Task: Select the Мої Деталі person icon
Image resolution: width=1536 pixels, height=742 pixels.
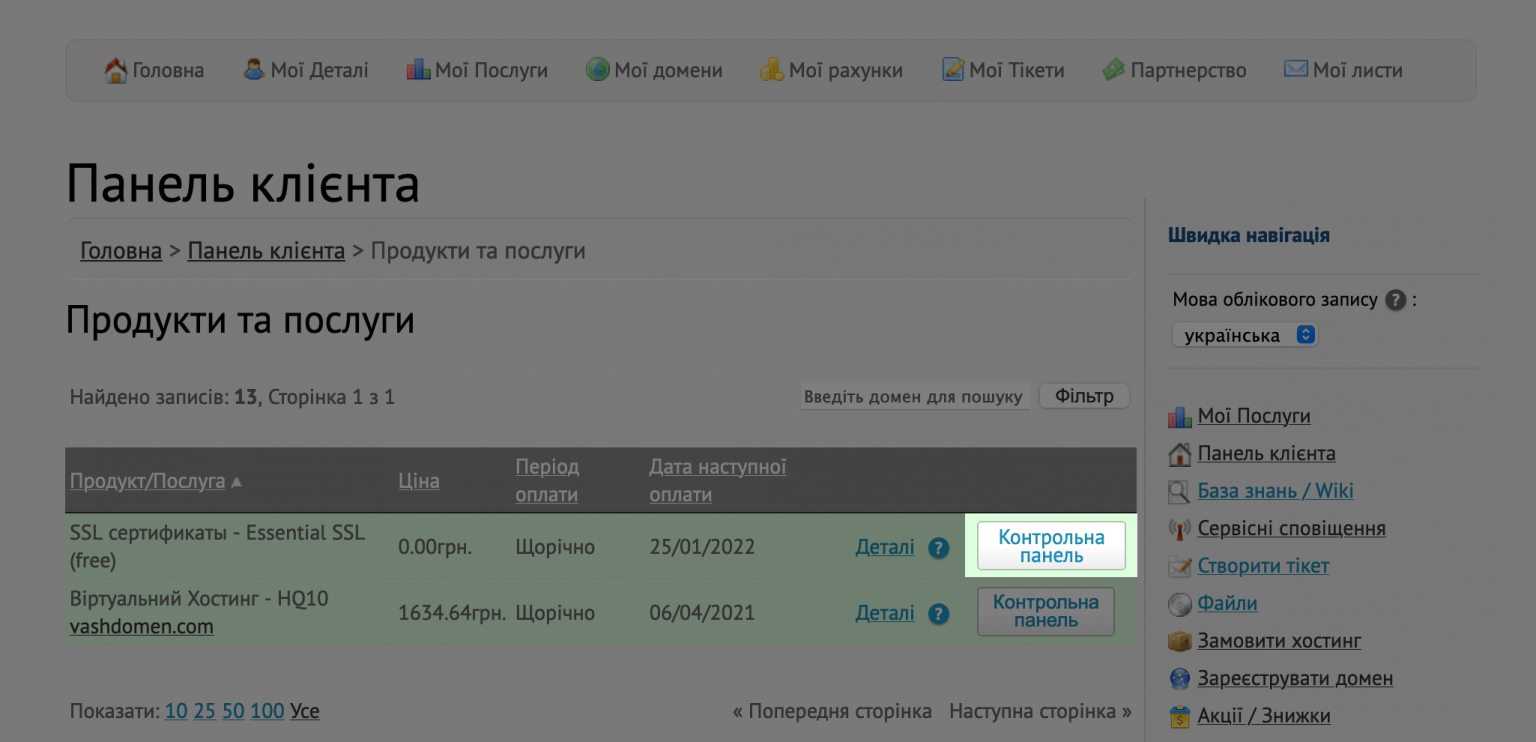Action: 252,69
